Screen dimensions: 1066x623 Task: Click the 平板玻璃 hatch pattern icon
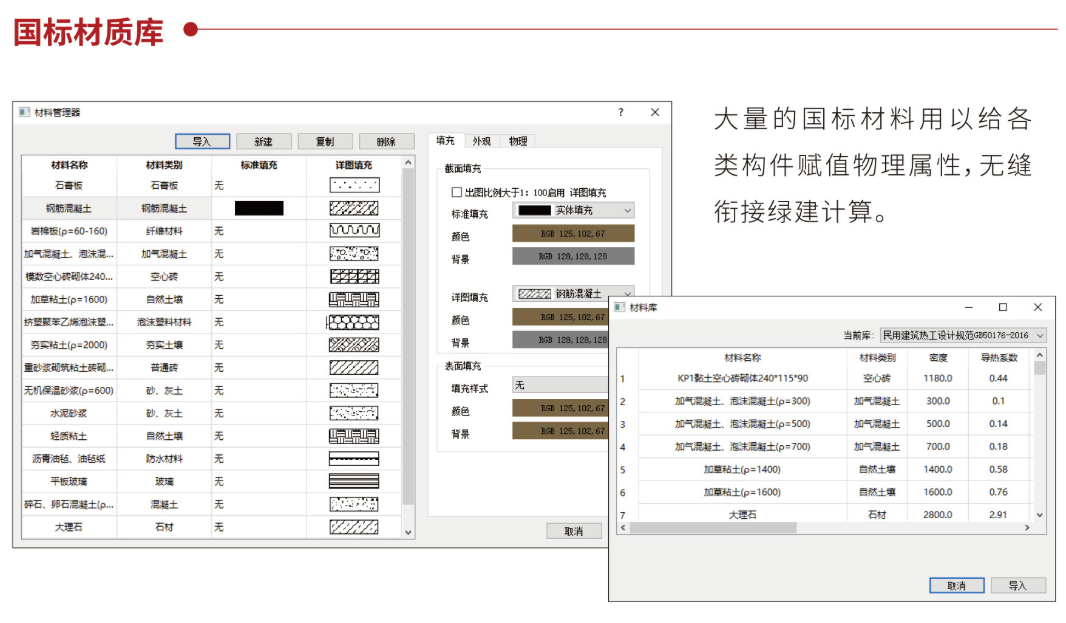tap(354, 482)
